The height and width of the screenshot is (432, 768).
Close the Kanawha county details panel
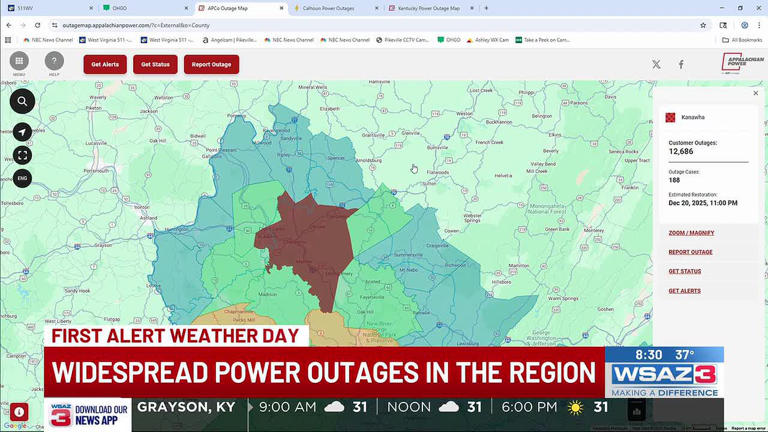756,93
